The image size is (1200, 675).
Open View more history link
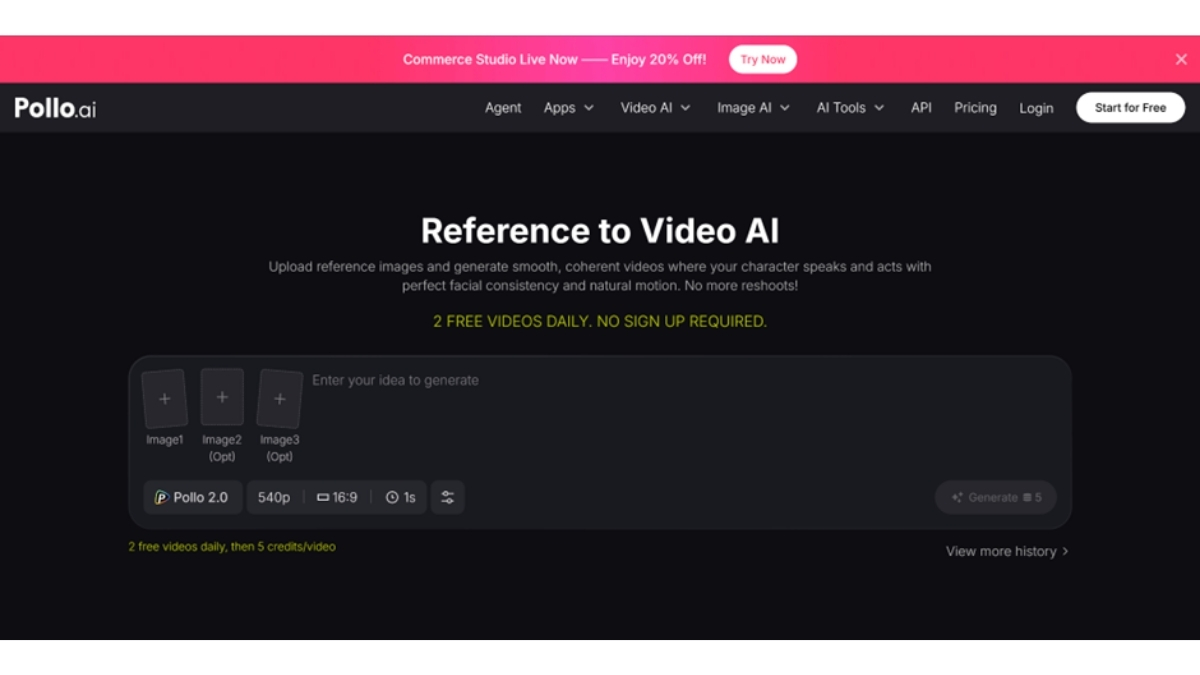(1007, 551)
